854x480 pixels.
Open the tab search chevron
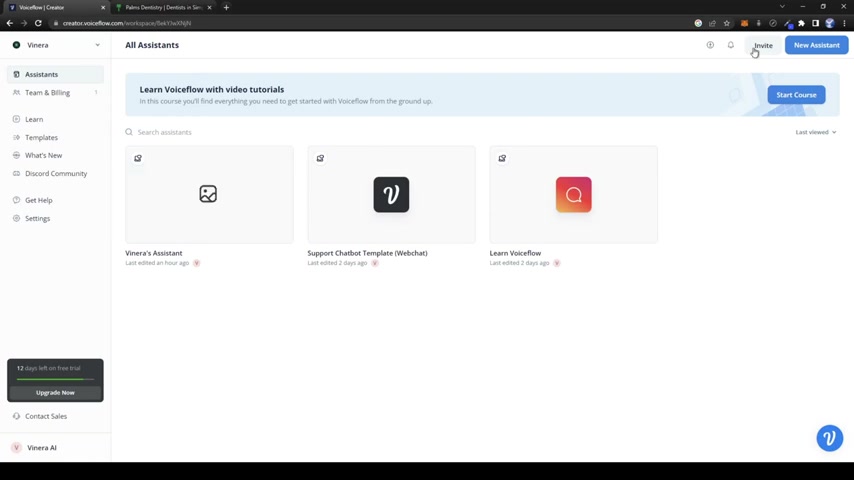tap(782, 7)
